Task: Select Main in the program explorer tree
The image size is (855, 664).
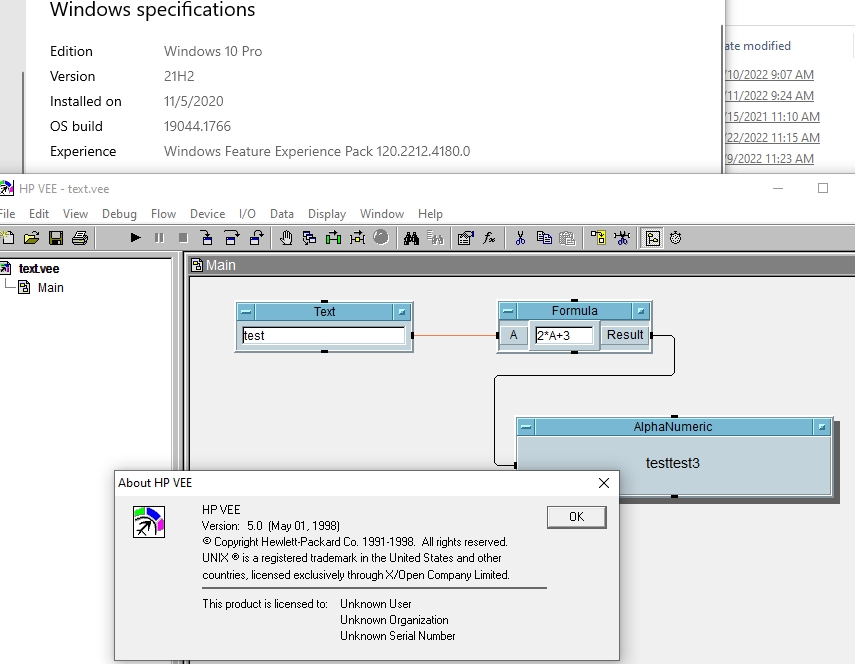Action: click(50, 288)
